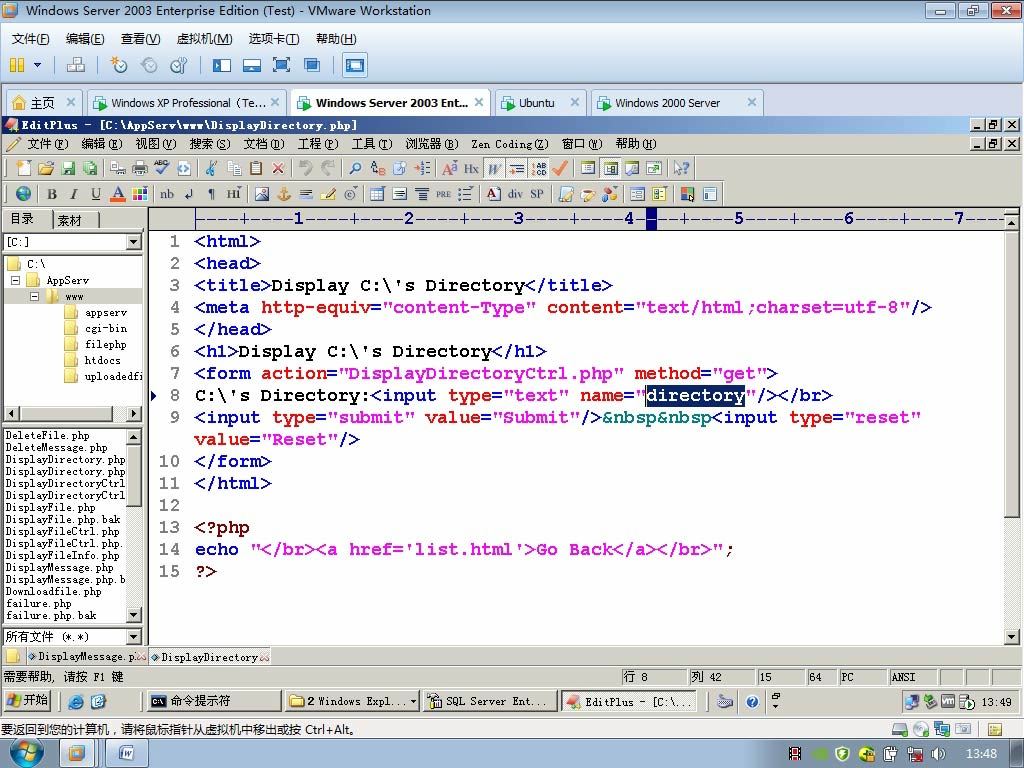
Task: Open the VMware pause button dropdown arrow
Action: coord(37,65)
